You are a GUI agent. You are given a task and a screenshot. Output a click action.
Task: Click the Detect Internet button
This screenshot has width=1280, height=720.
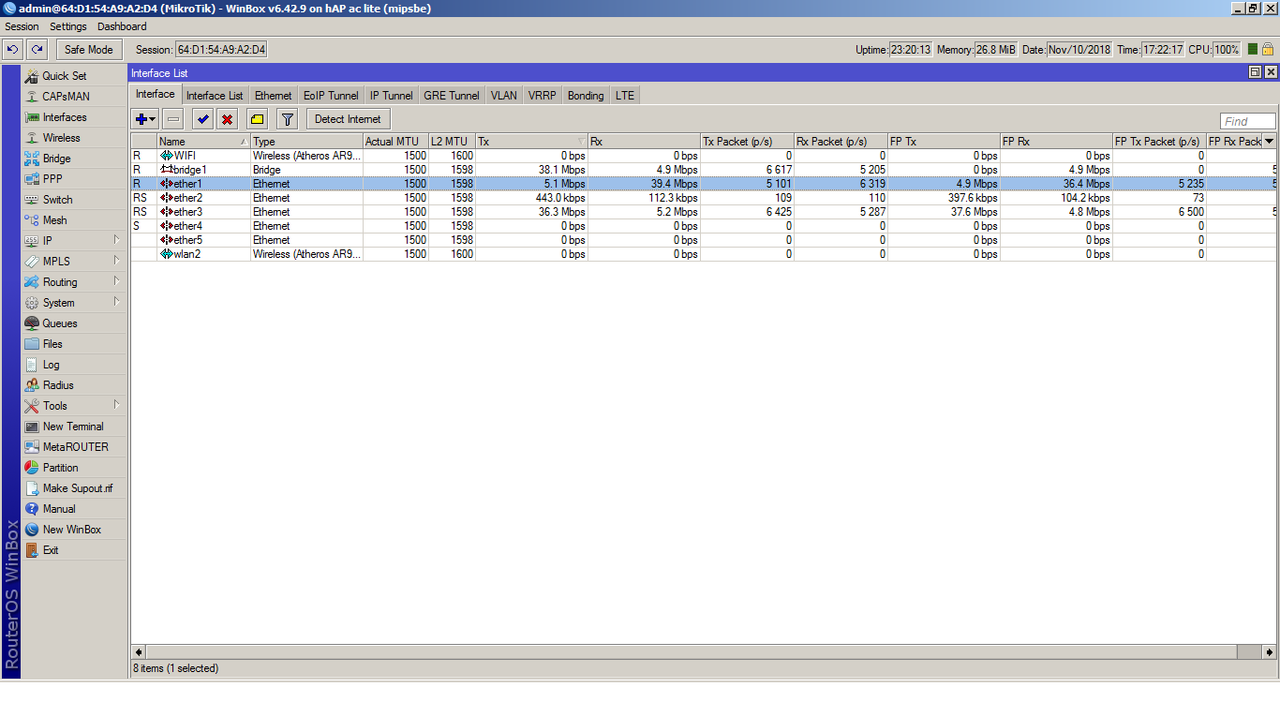click(x=348, y=119)
